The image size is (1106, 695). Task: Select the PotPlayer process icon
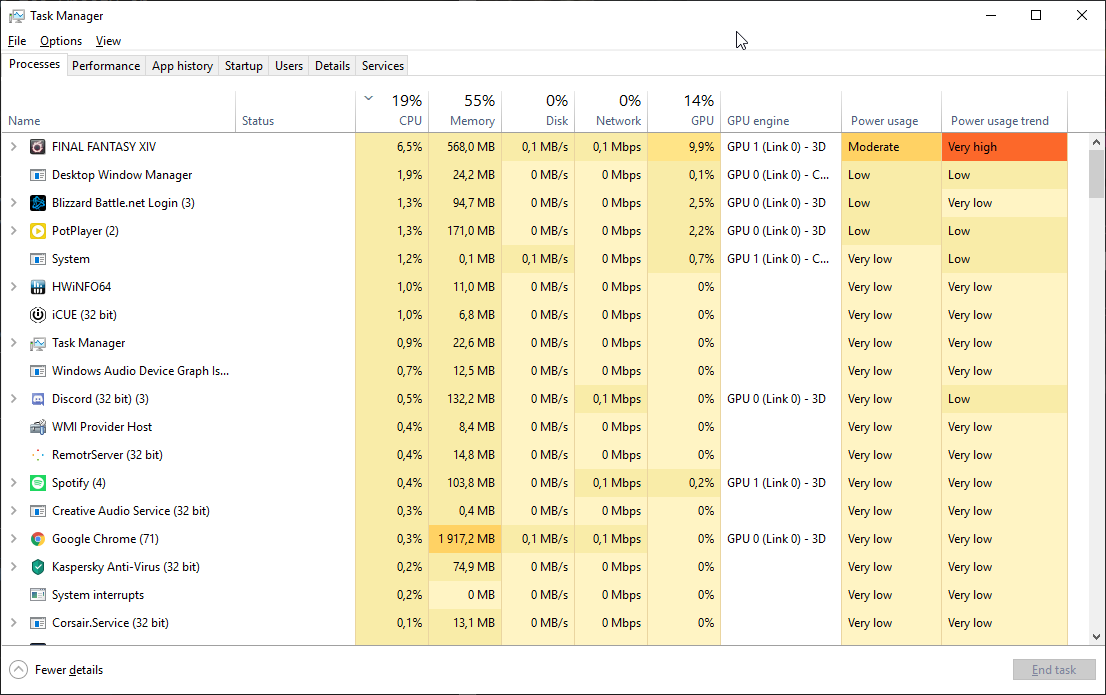[38, 231]
